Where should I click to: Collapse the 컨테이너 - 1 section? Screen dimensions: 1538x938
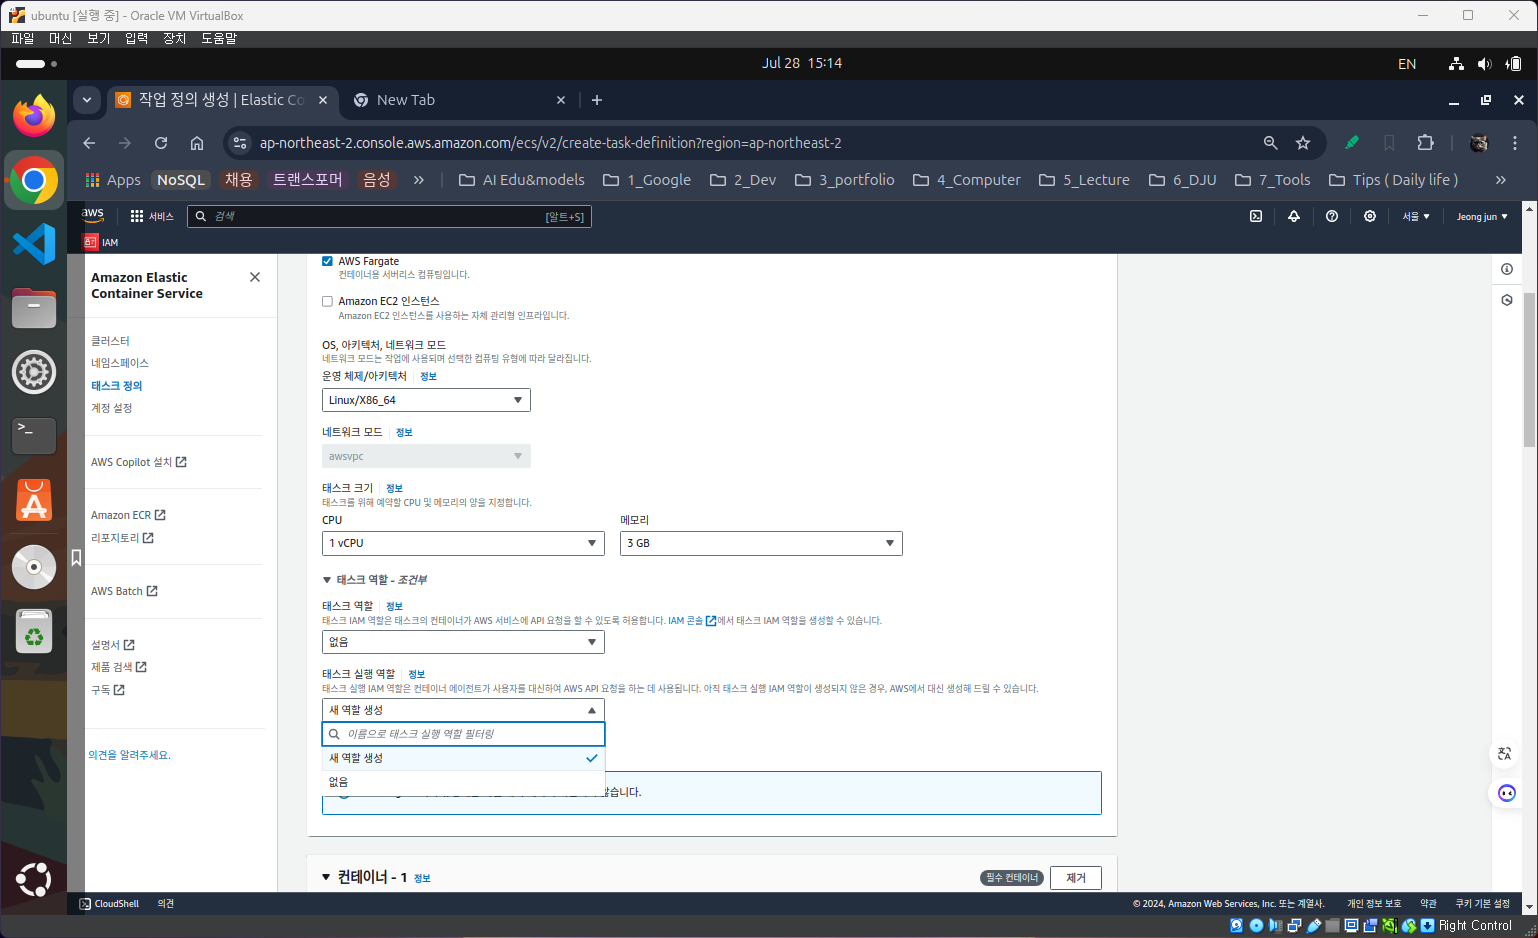[326, 877]
